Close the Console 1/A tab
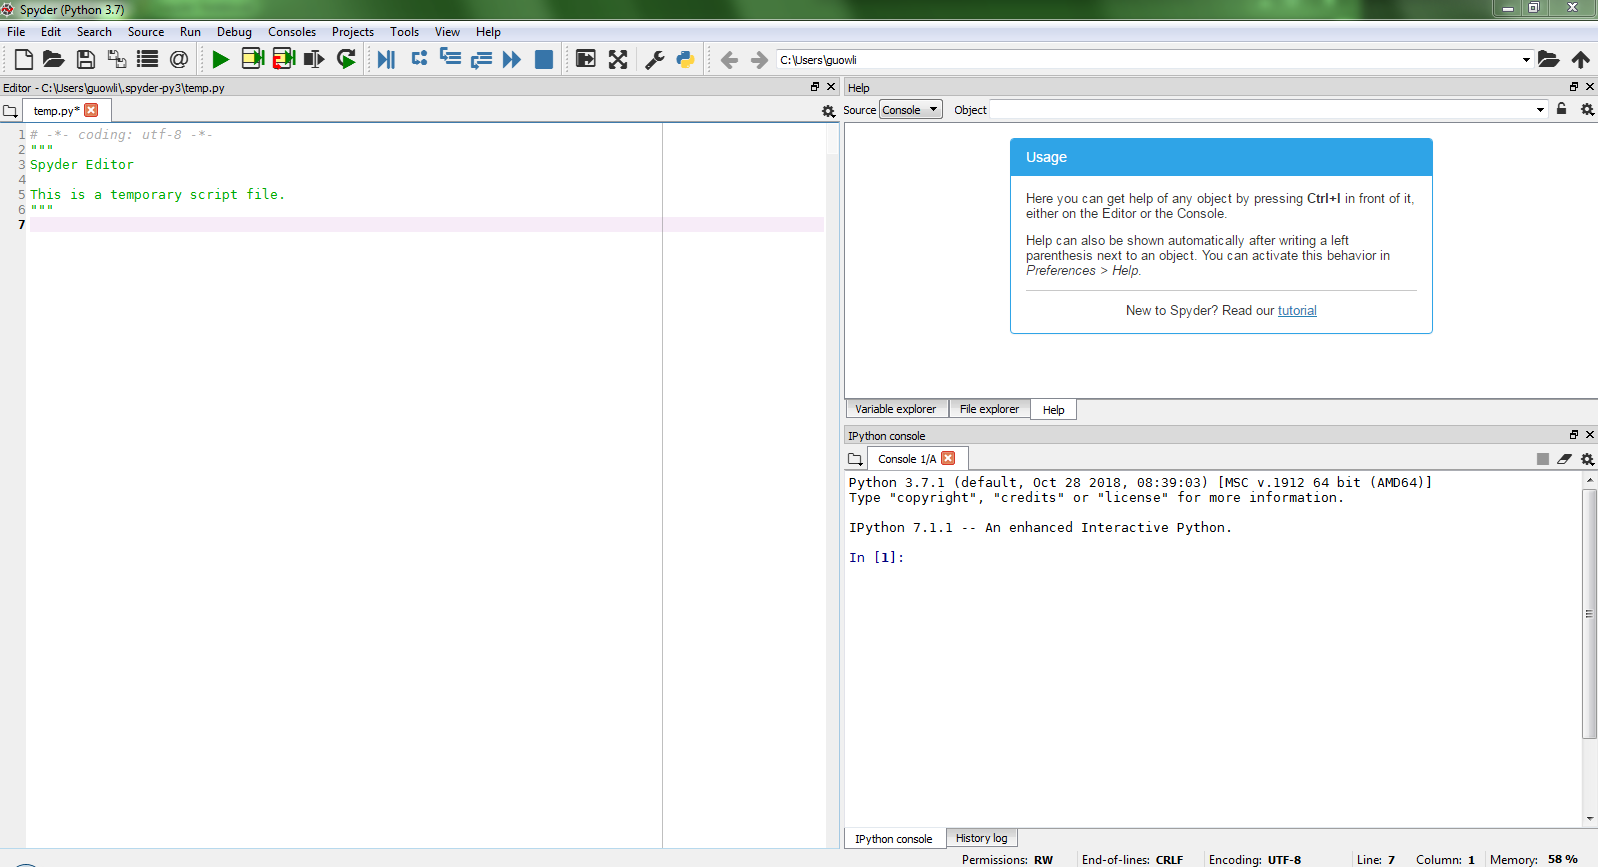Screen dimensions: 1598x867 [x=948, y=458]
